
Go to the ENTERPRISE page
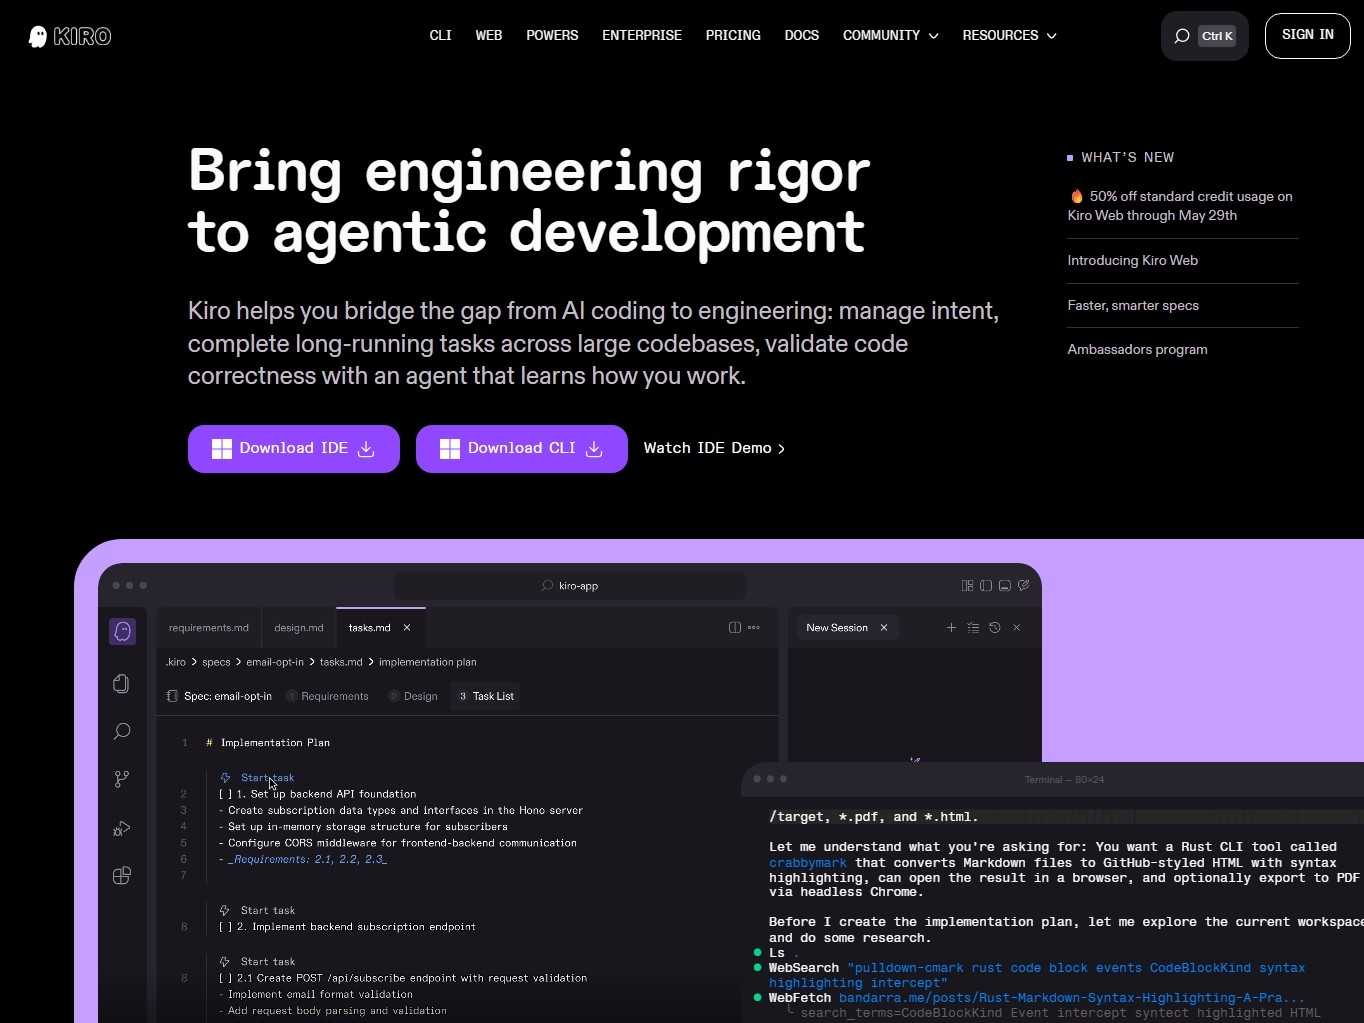click(x=642, y=36)
